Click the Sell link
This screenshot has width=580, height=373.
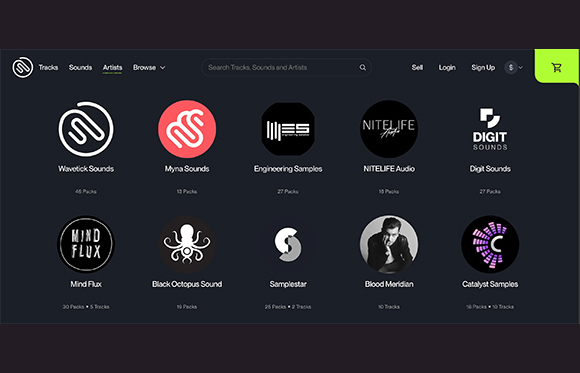pos(417,67)
